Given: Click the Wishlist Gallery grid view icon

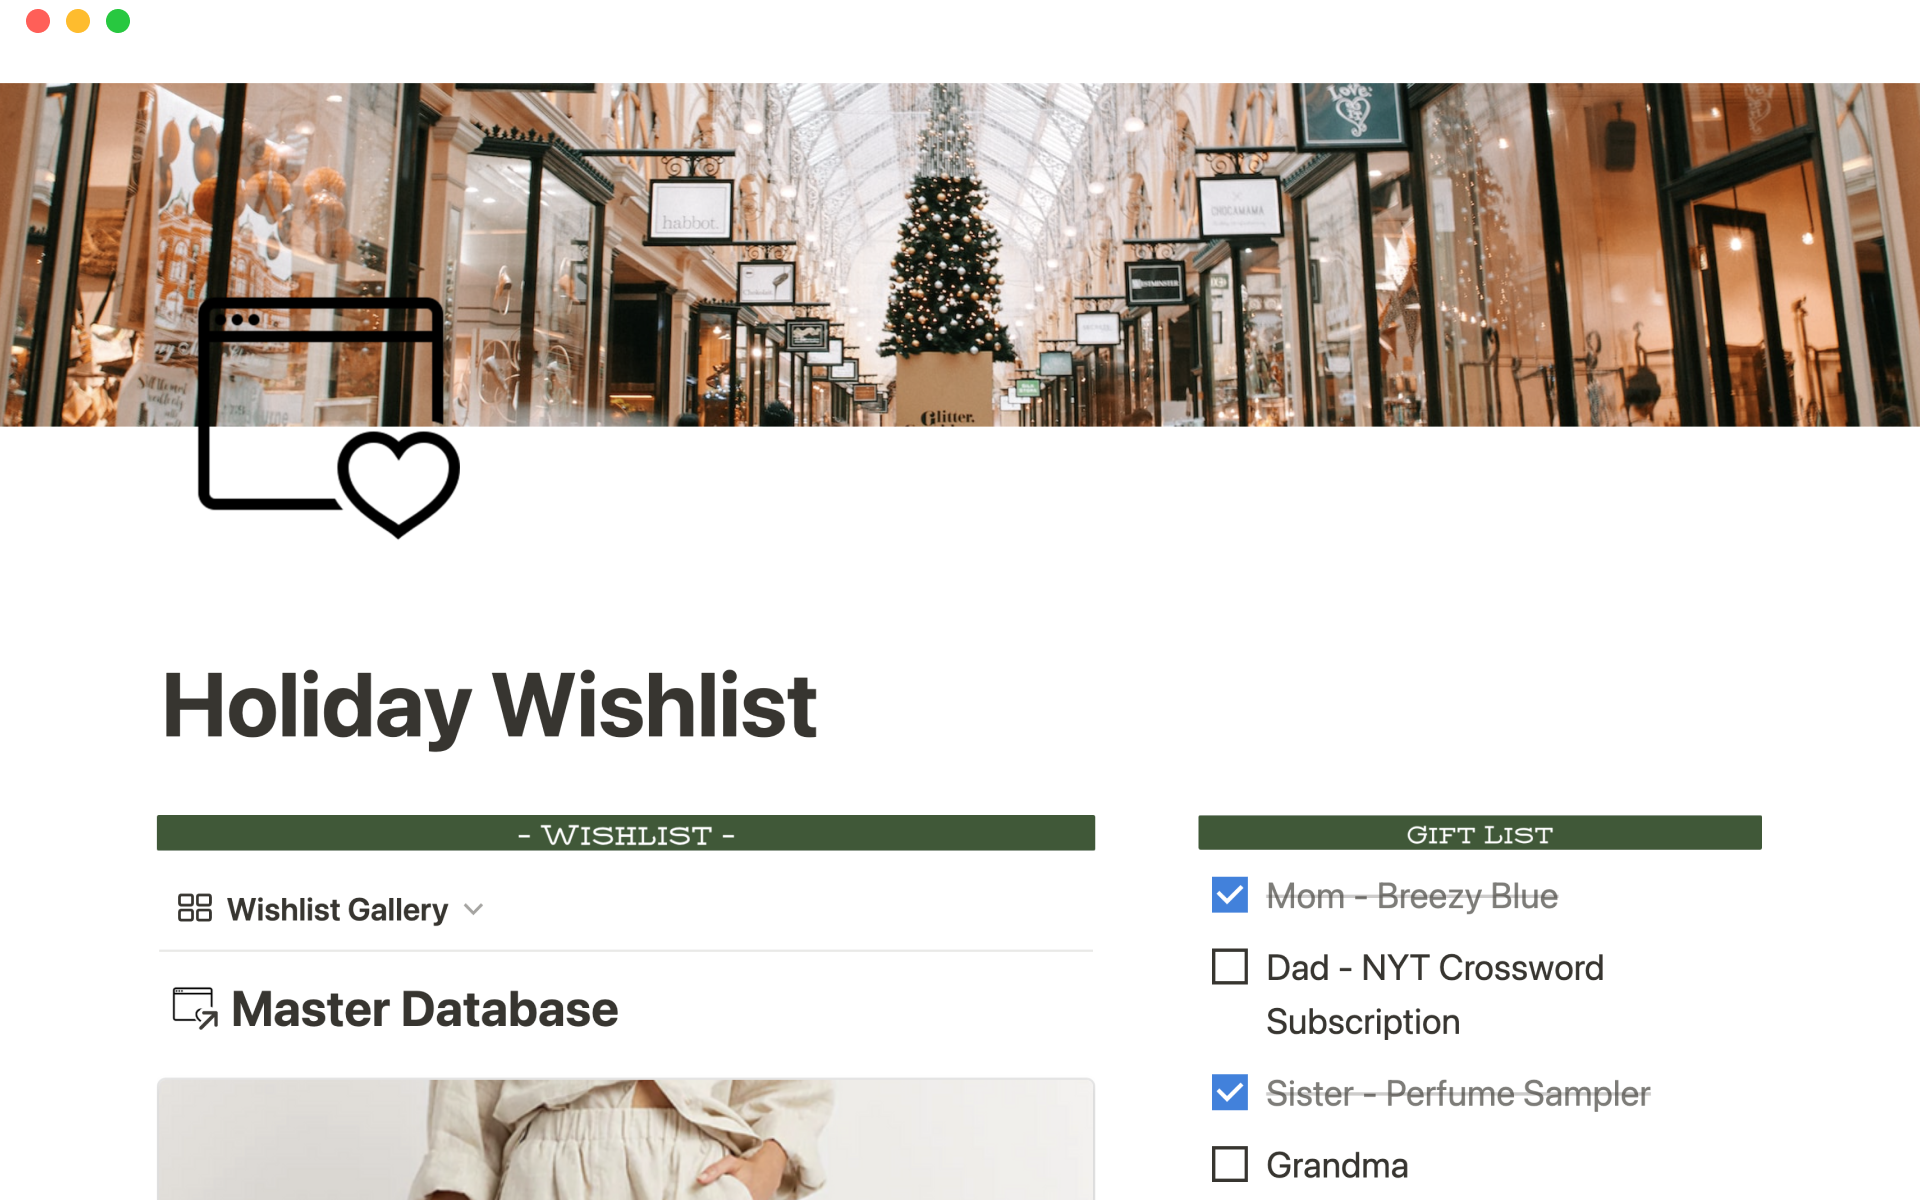Looking at the screenshot, I should click(195, 908).
